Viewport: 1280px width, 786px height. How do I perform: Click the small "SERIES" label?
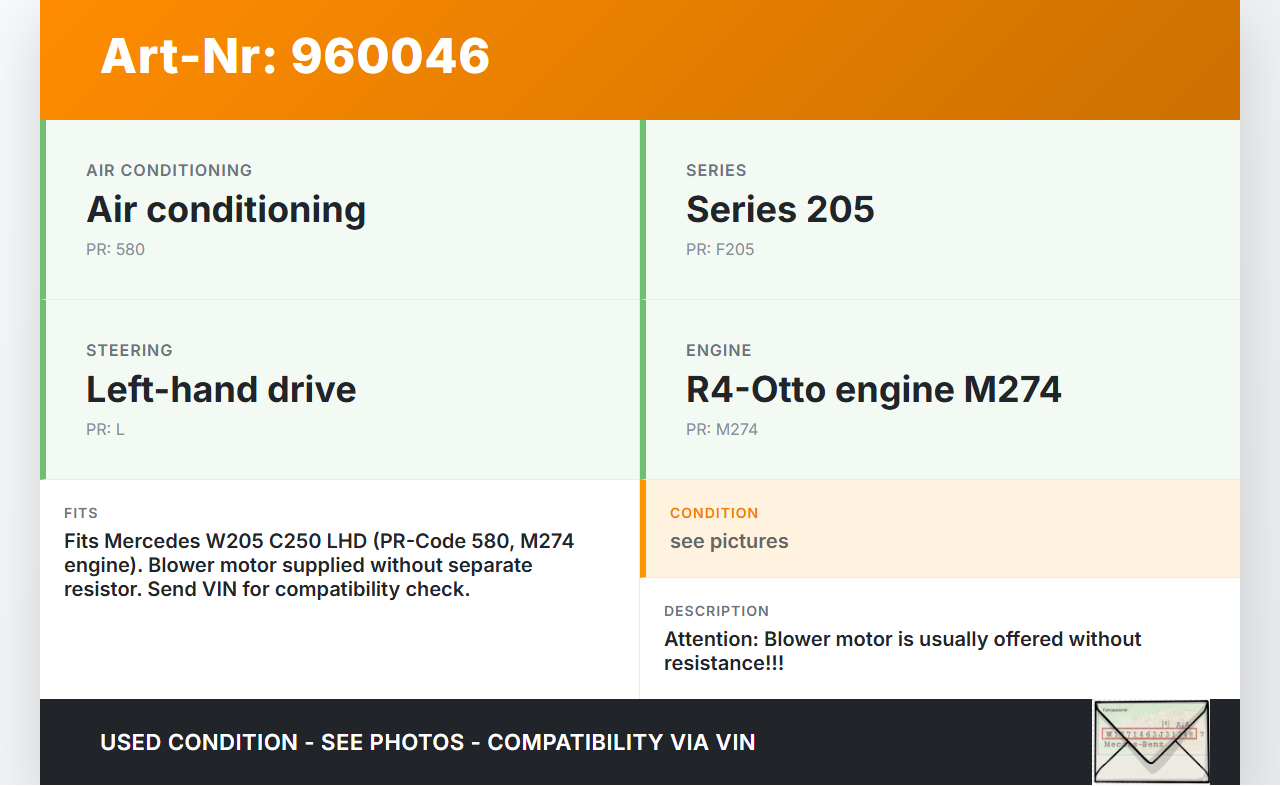pos(716,170)
